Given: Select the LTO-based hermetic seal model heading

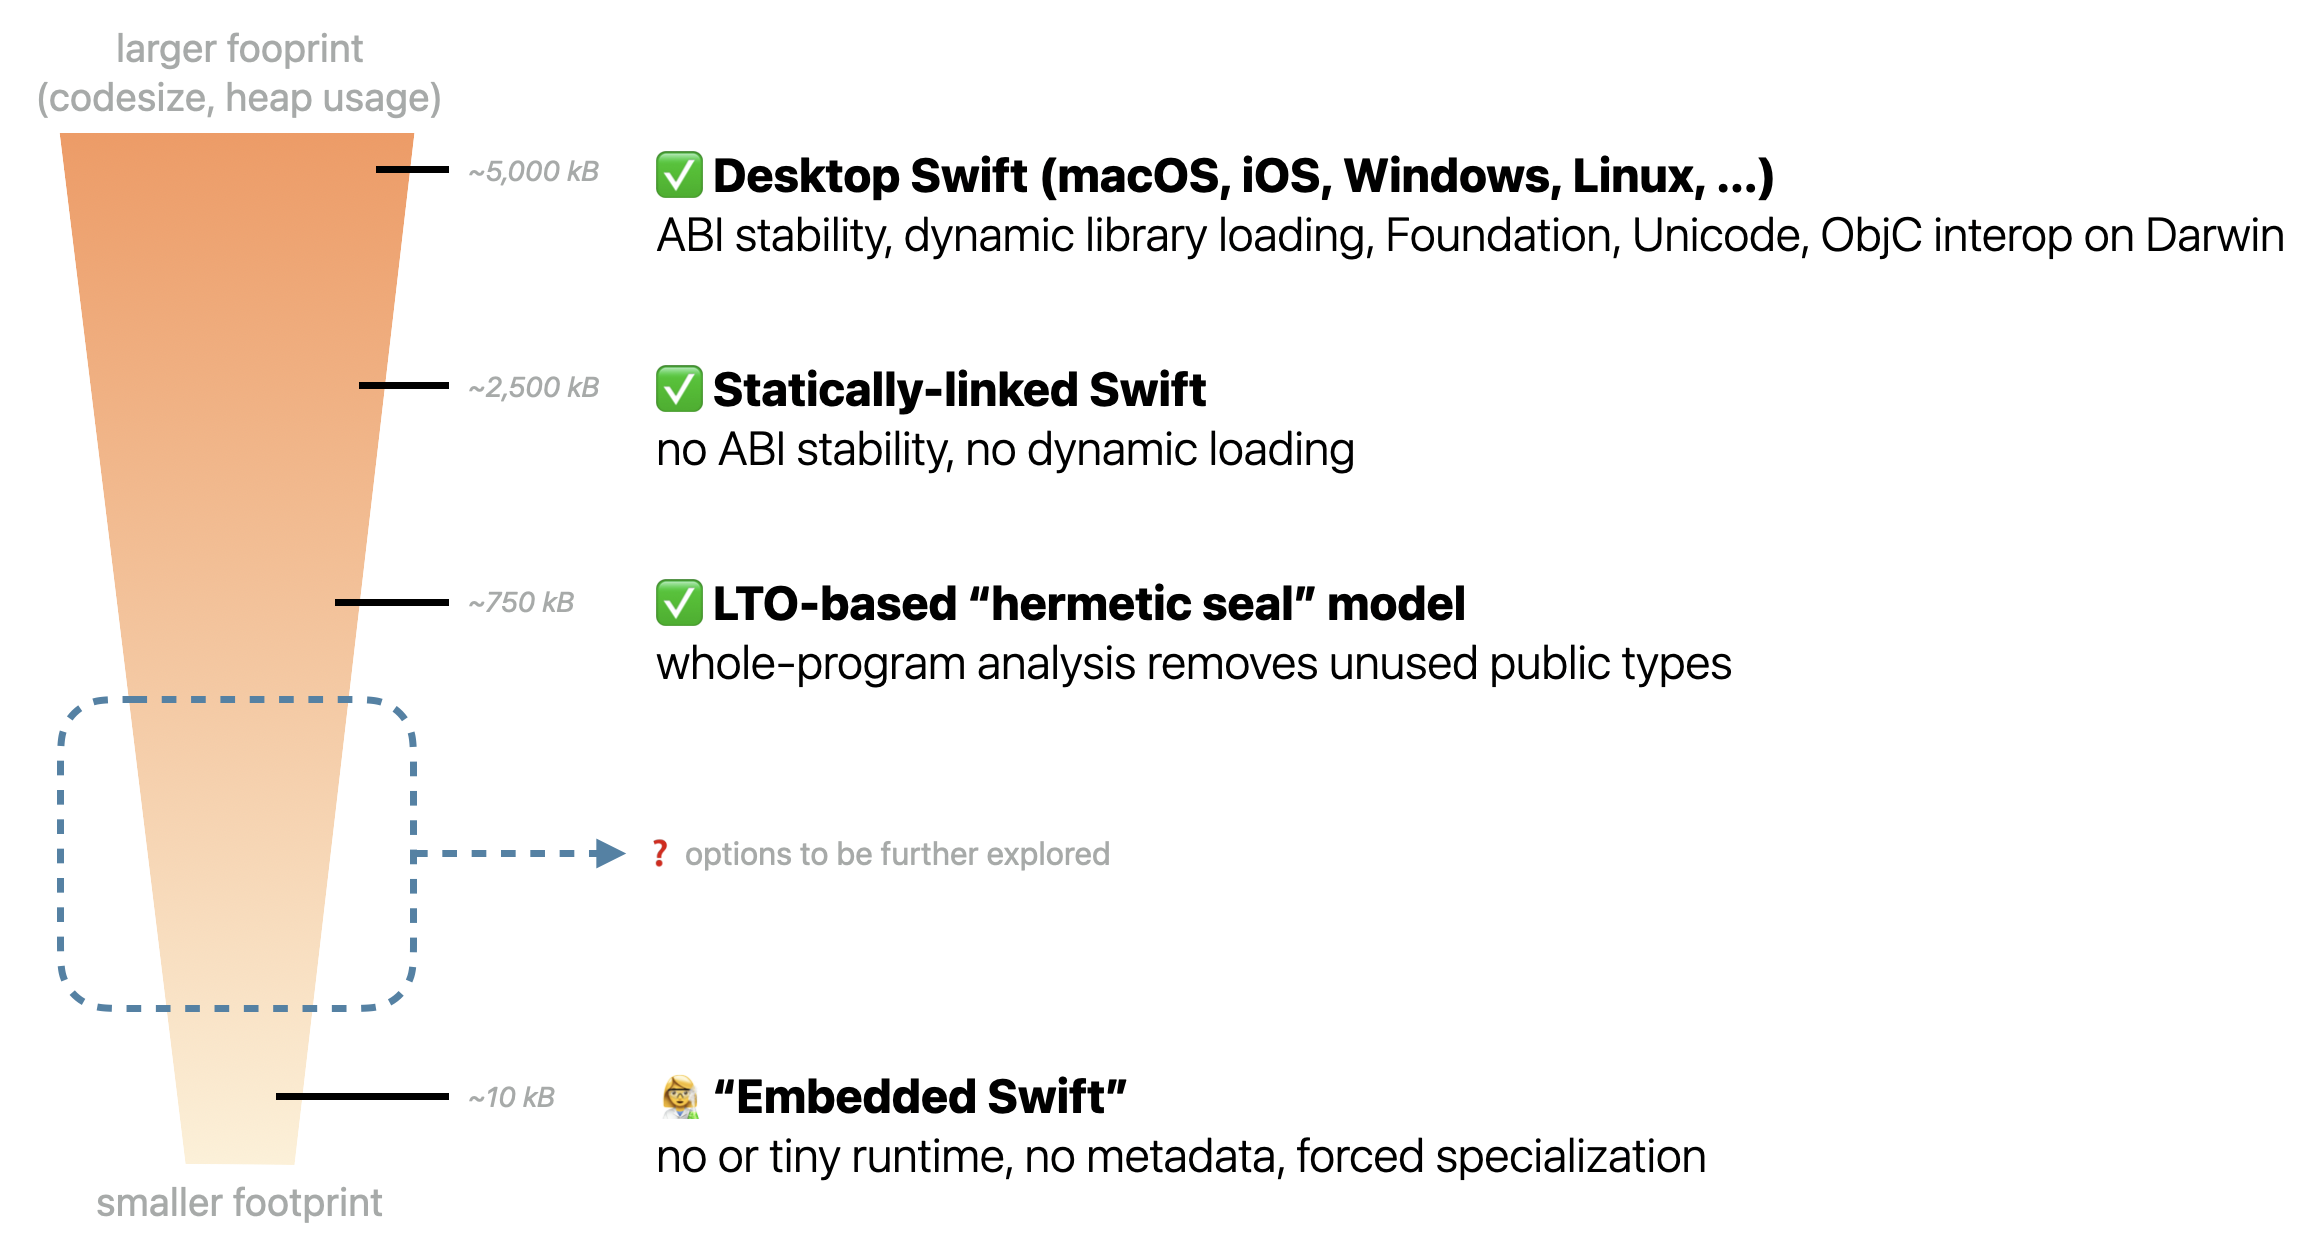Looking at the screenshot, I should 1089,604.
